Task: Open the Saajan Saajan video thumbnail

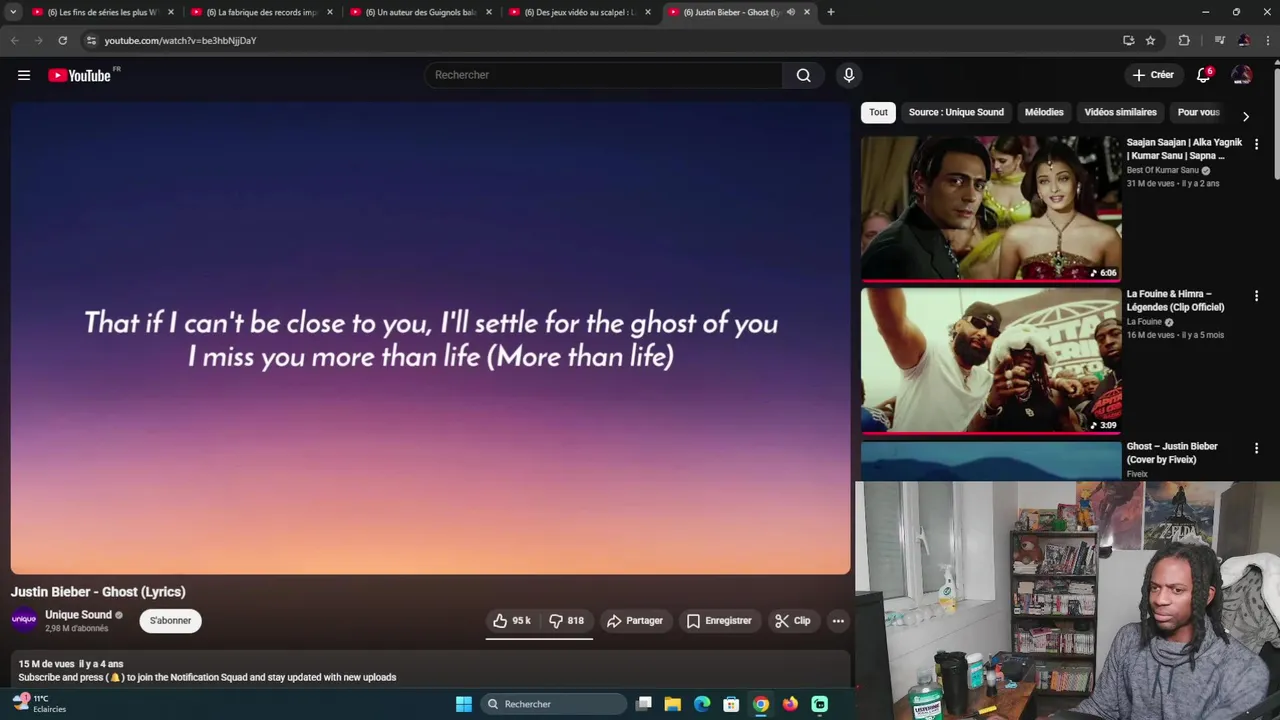Action: (x=991, y=209)
